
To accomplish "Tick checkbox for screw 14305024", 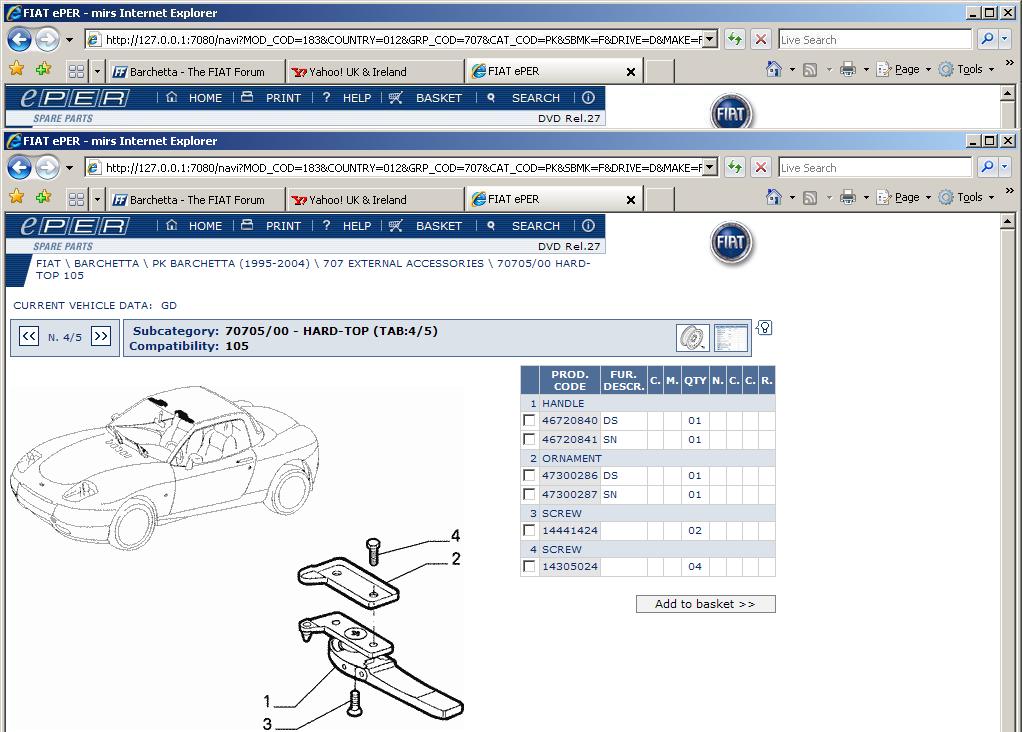I will [x=529, y=566].
